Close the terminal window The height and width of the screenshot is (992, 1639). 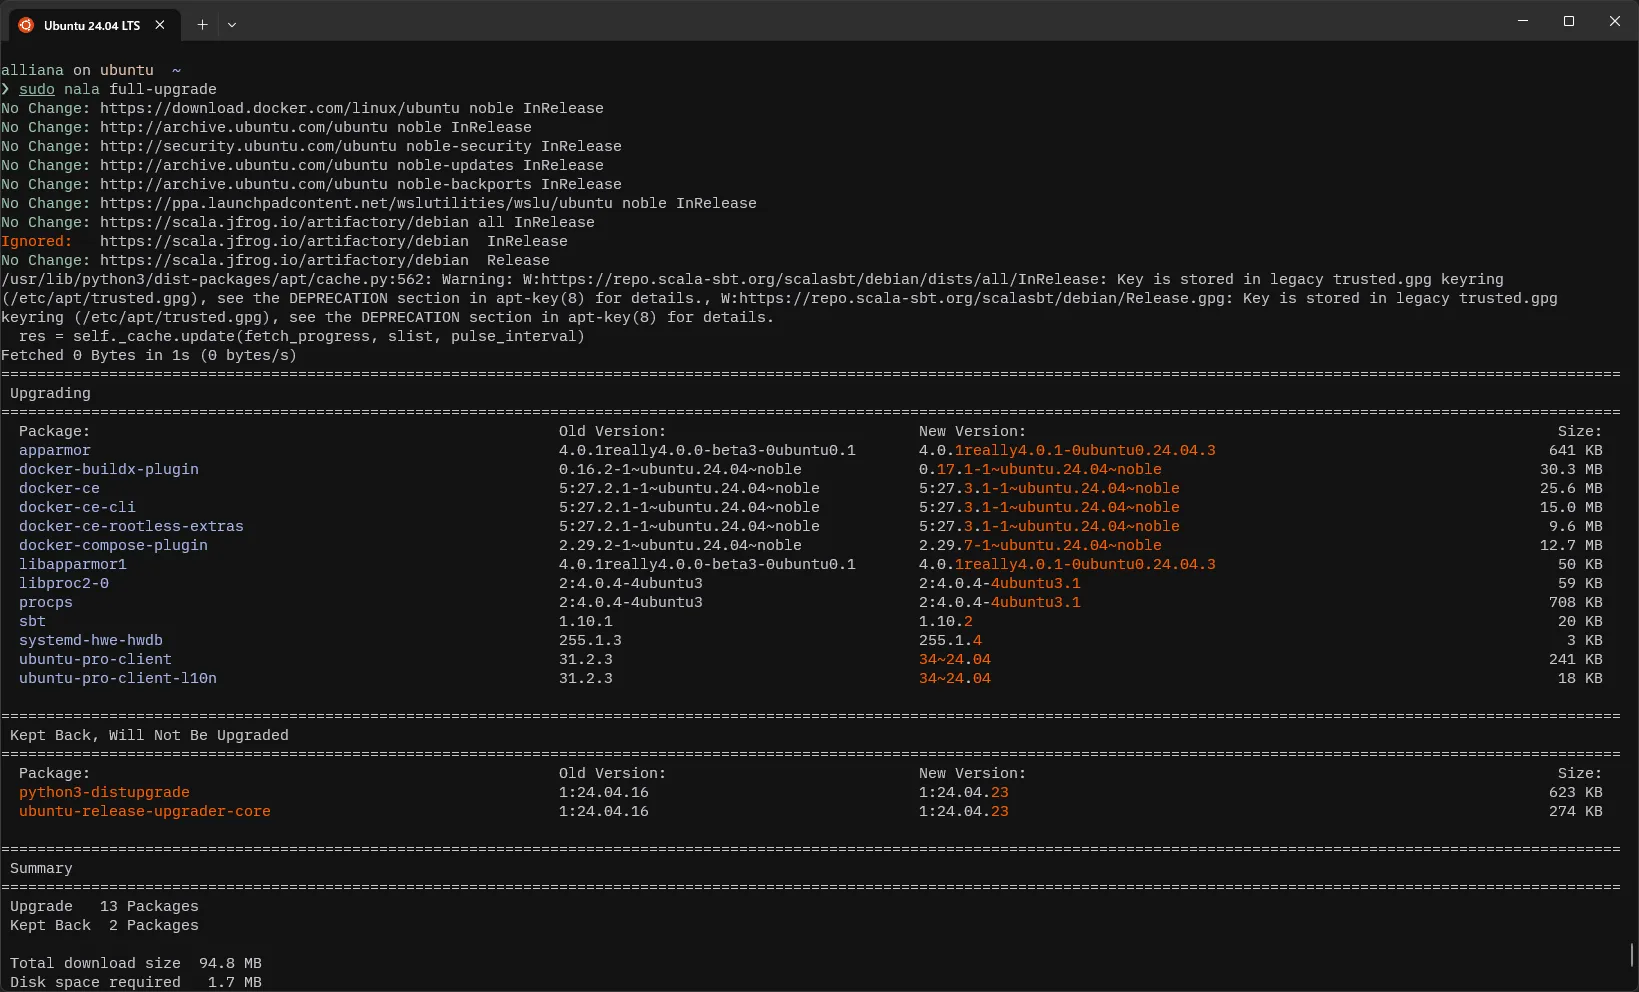(1615, 21)
